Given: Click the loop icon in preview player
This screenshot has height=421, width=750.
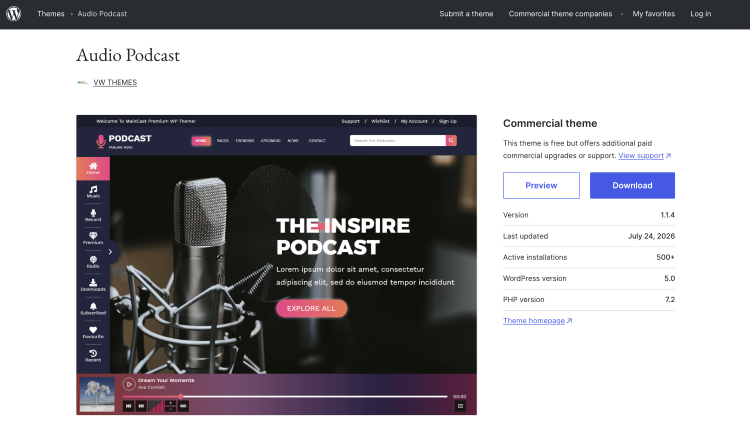Looking at the screenshot, I should [183, 406].
